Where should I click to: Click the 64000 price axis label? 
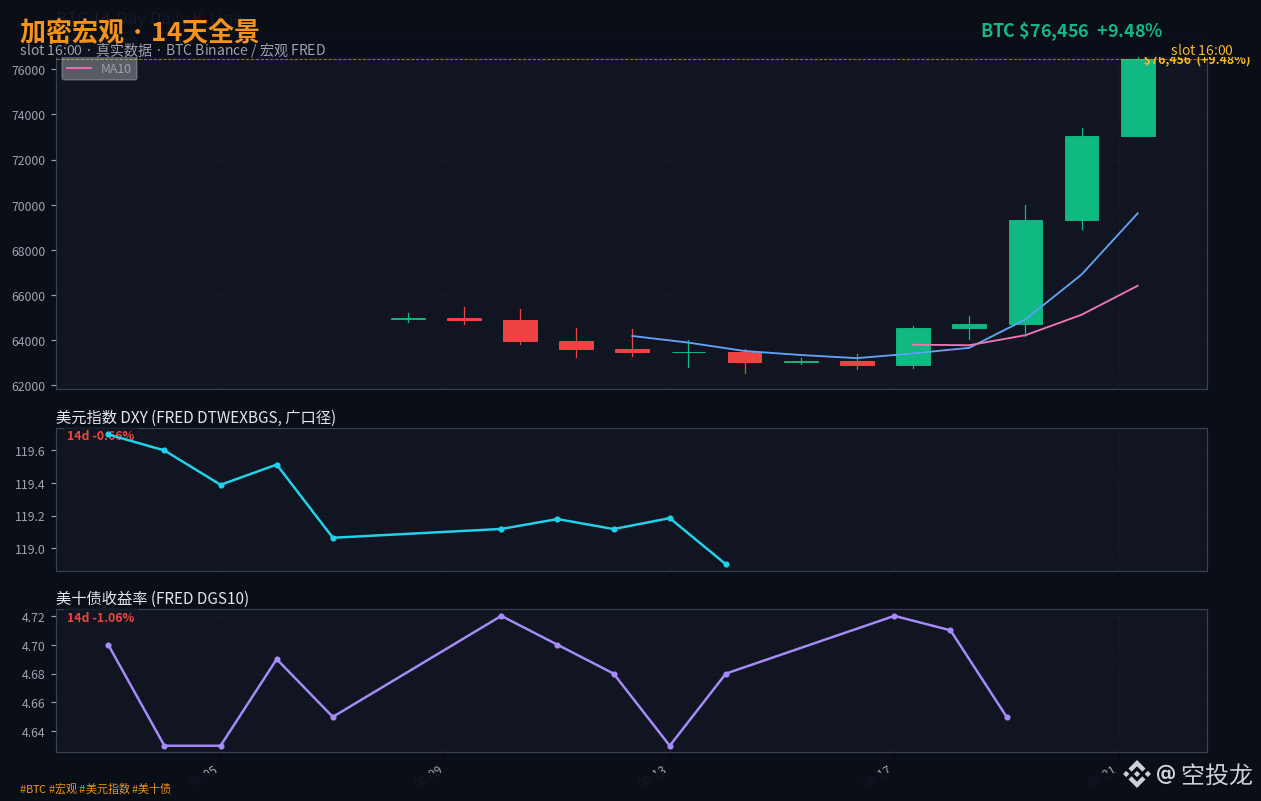[x=28, y=341]
